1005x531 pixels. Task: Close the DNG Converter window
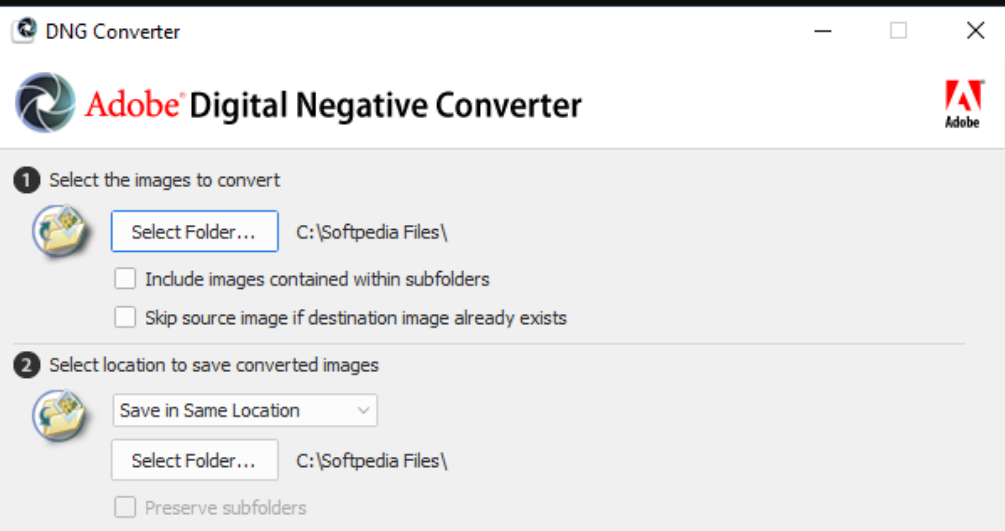coord(976,31)
